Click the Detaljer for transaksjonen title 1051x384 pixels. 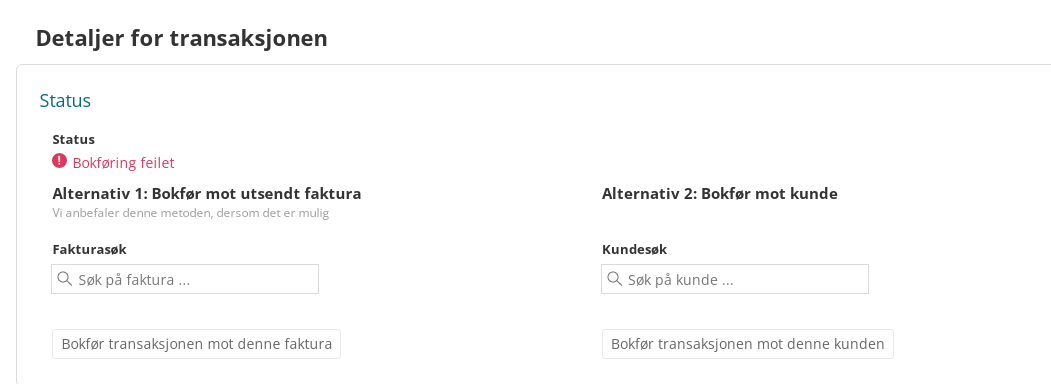[x=182, y=38]
